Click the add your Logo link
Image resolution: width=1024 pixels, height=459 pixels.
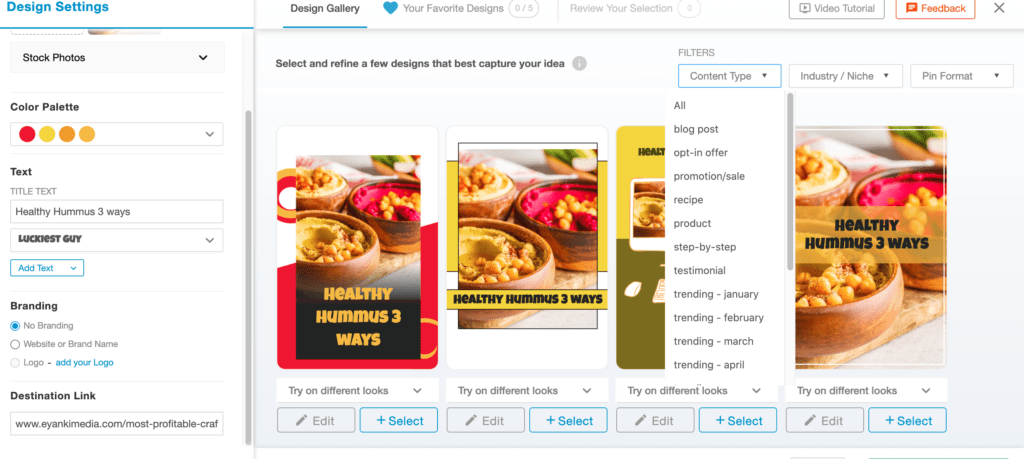[84, 362]
